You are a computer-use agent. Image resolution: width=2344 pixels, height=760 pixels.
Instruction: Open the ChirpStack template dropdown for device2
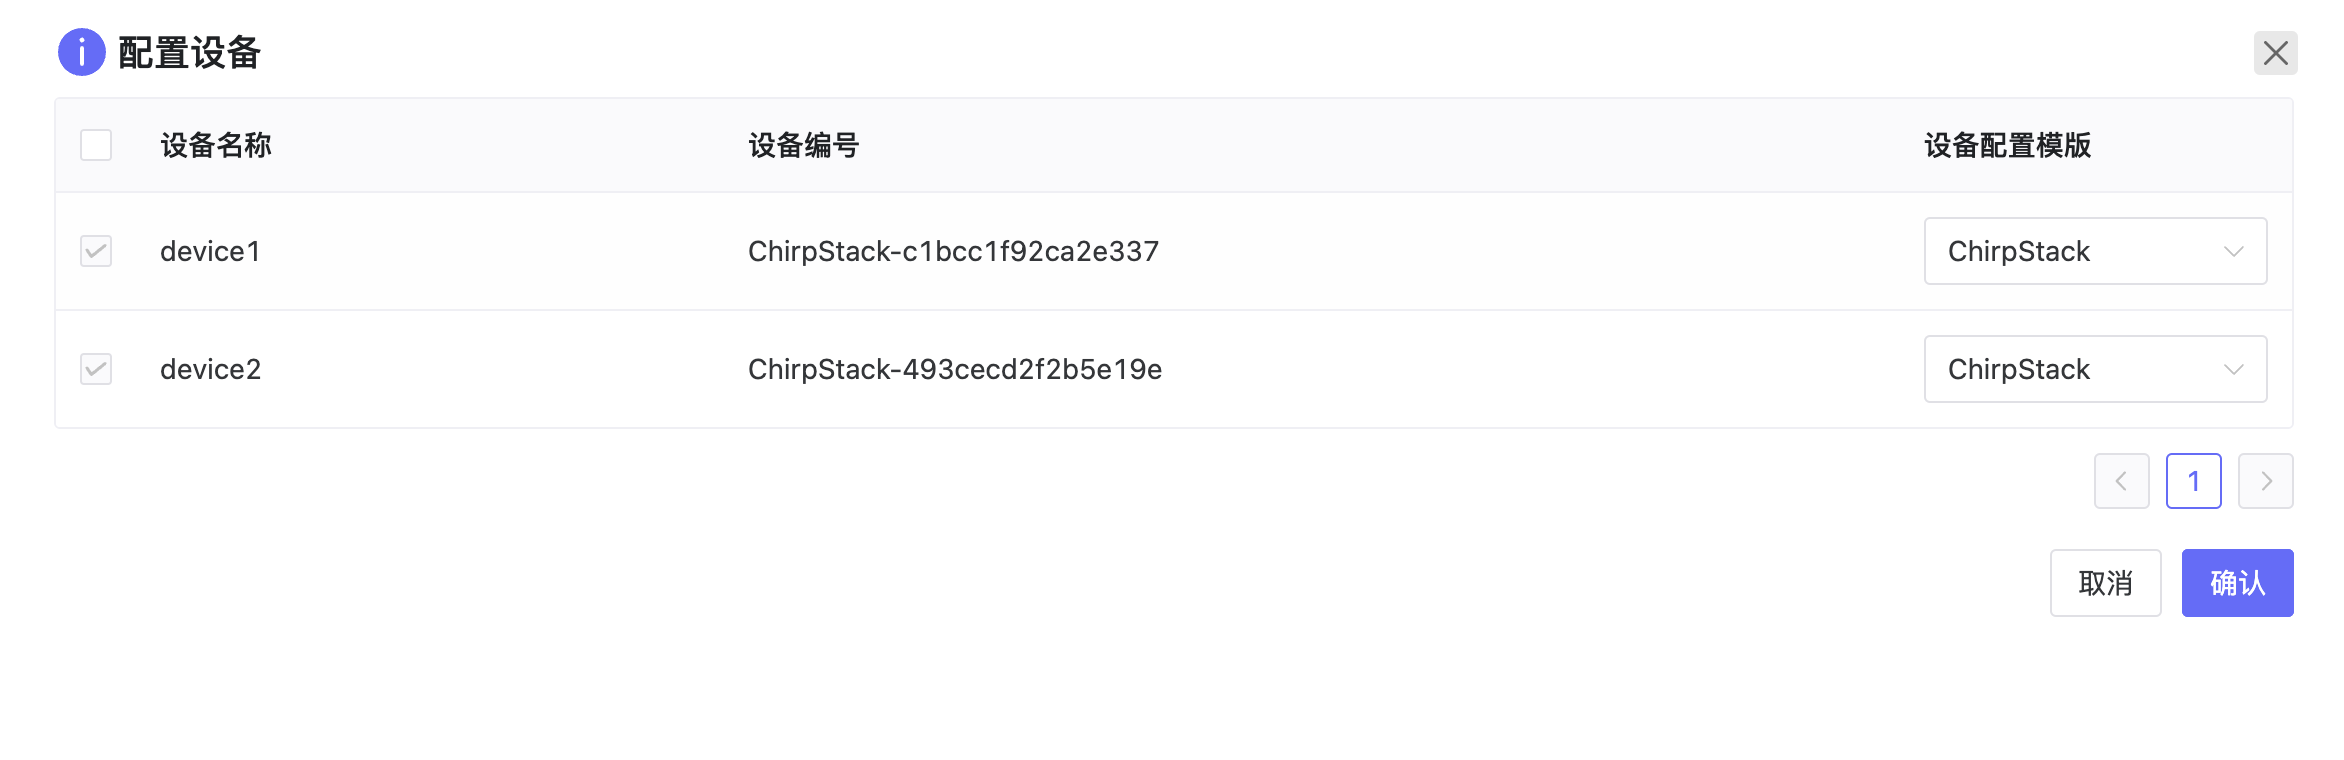pos(2080,369)
